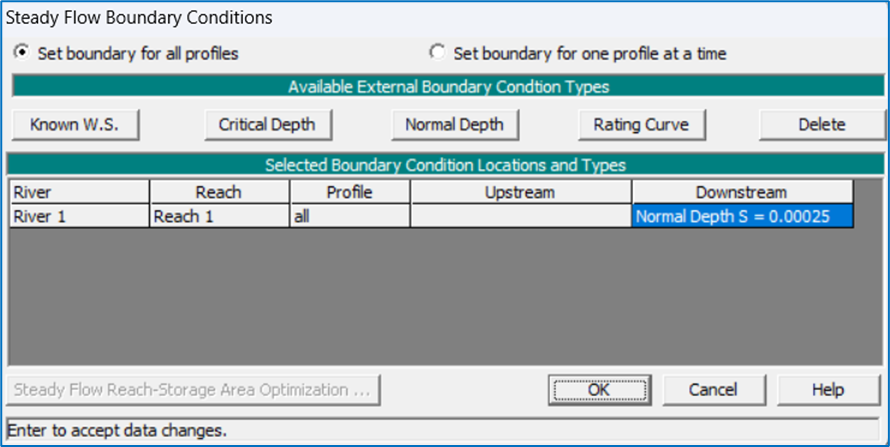Open Rating Curve boundary condition
The image size is (890, 447).
coord(641,125)
